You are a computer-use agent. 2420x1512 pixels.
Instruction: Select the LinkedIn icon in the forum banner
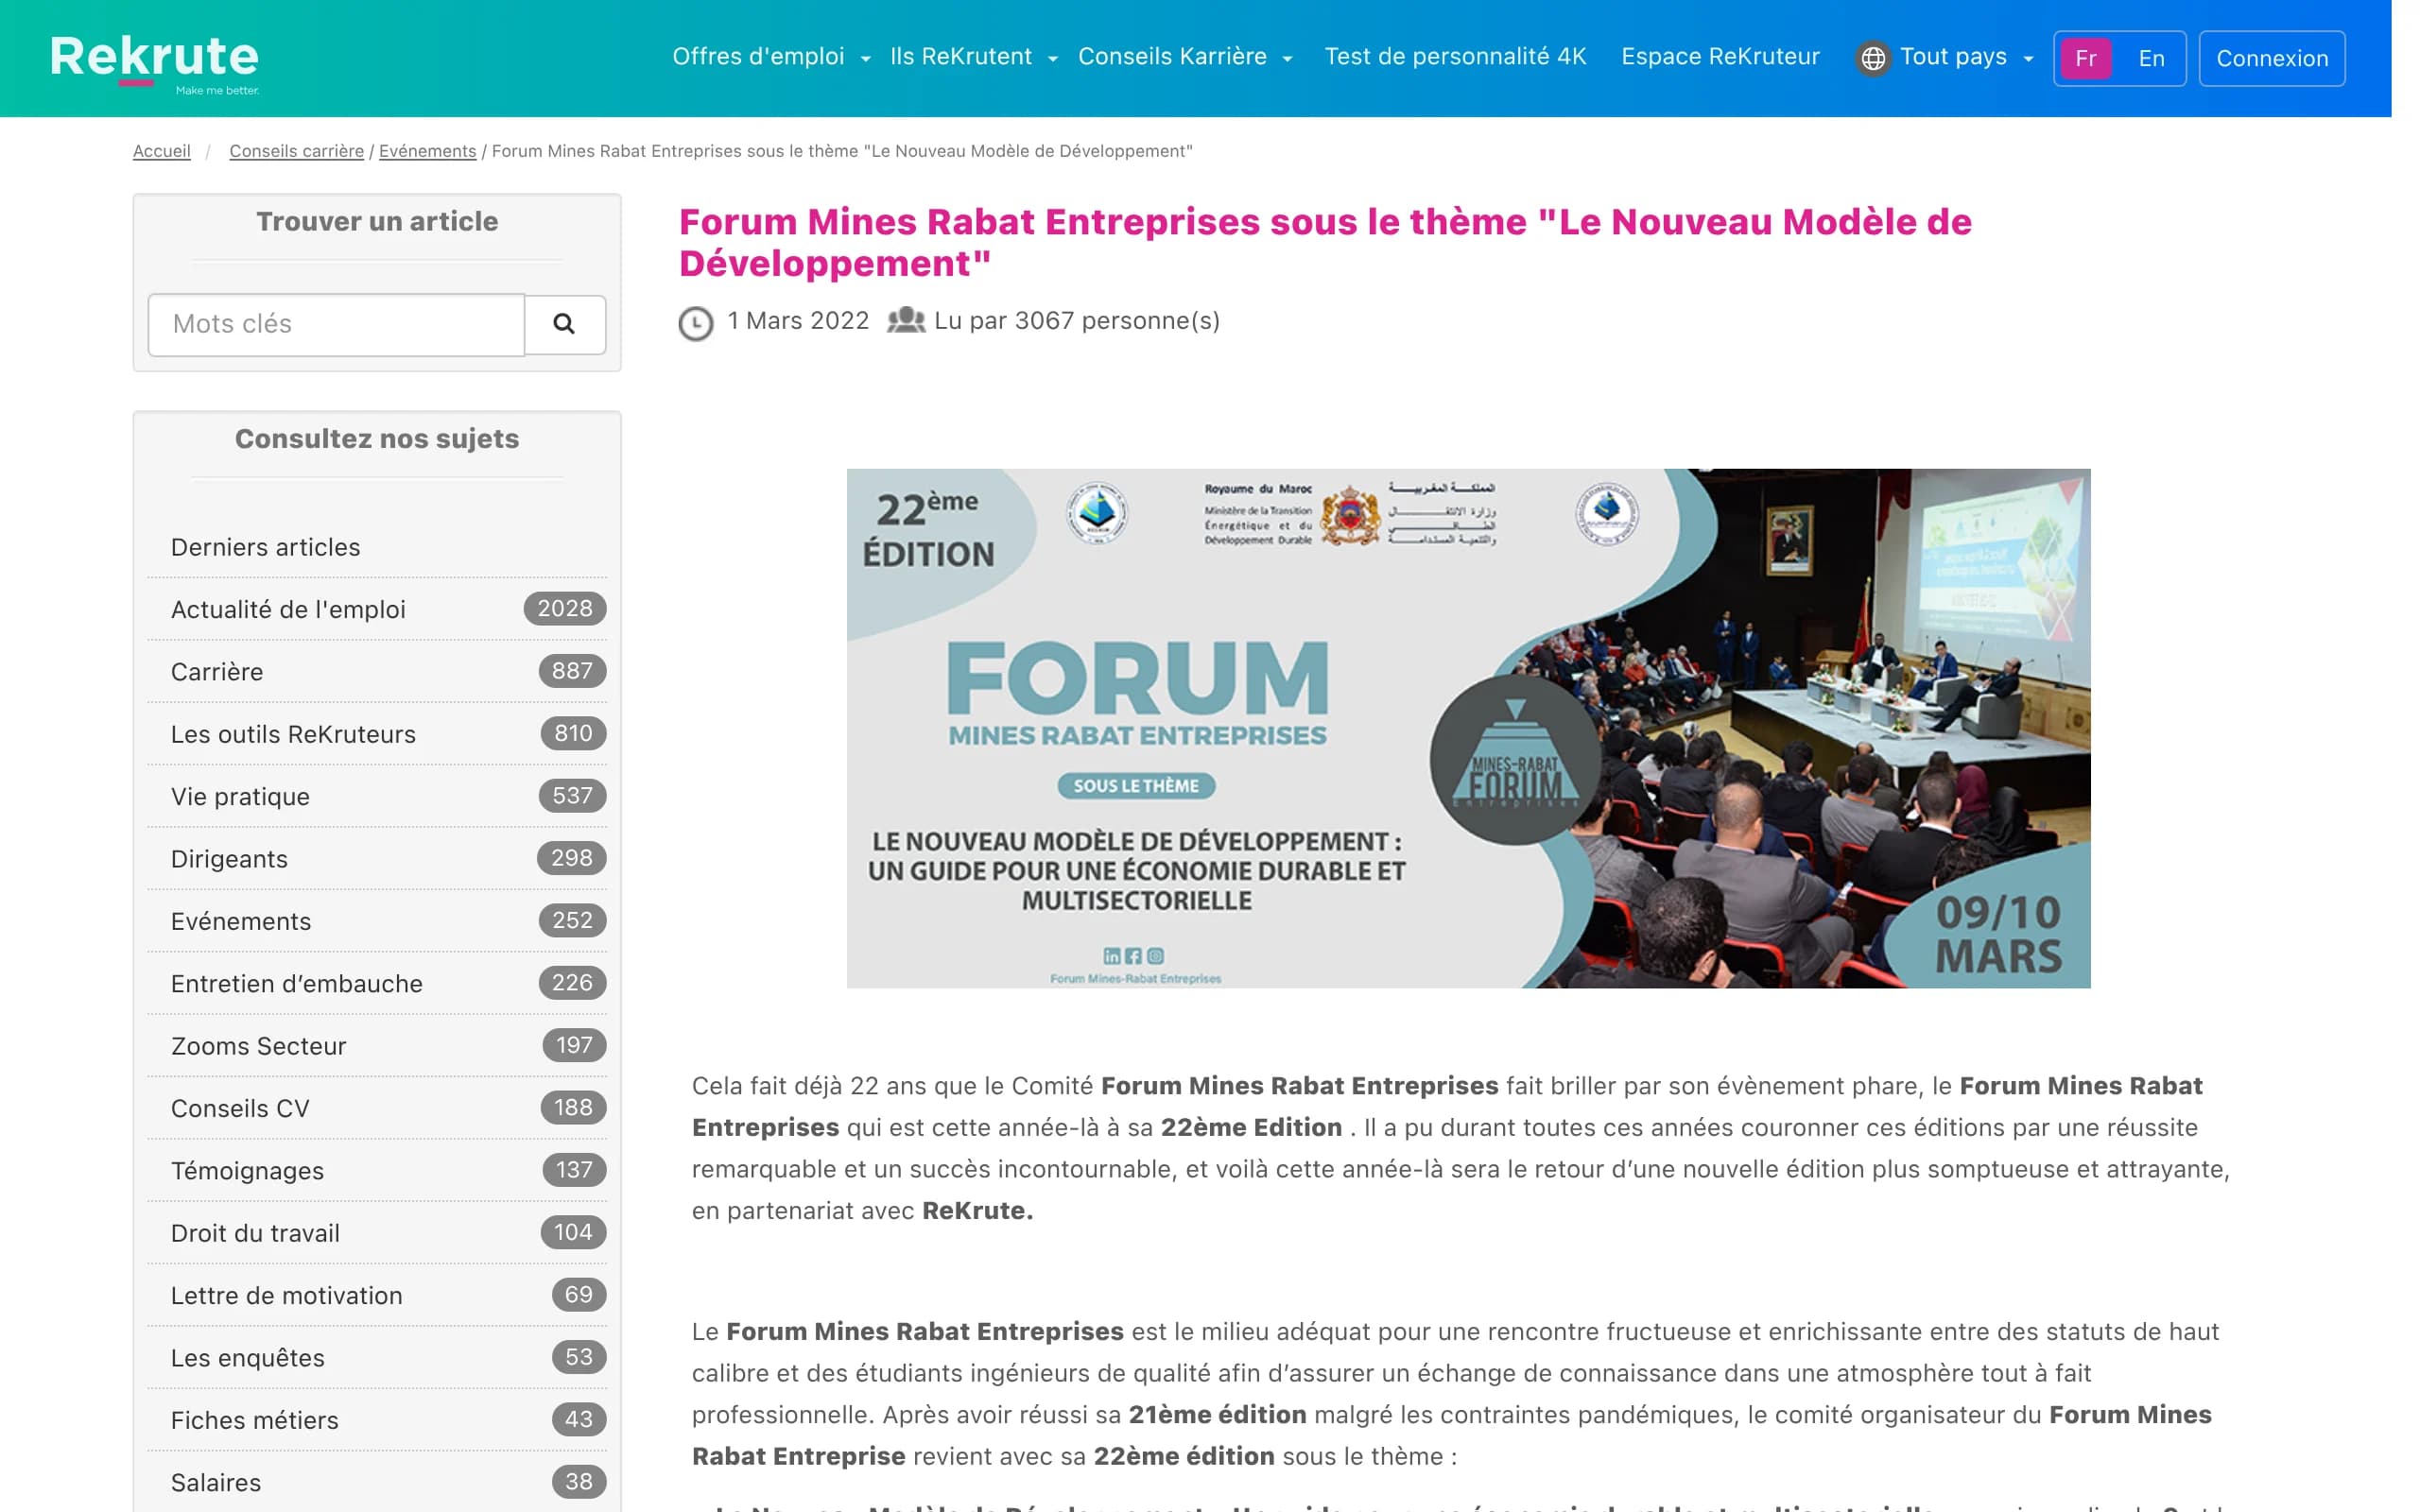point(1112,955)
